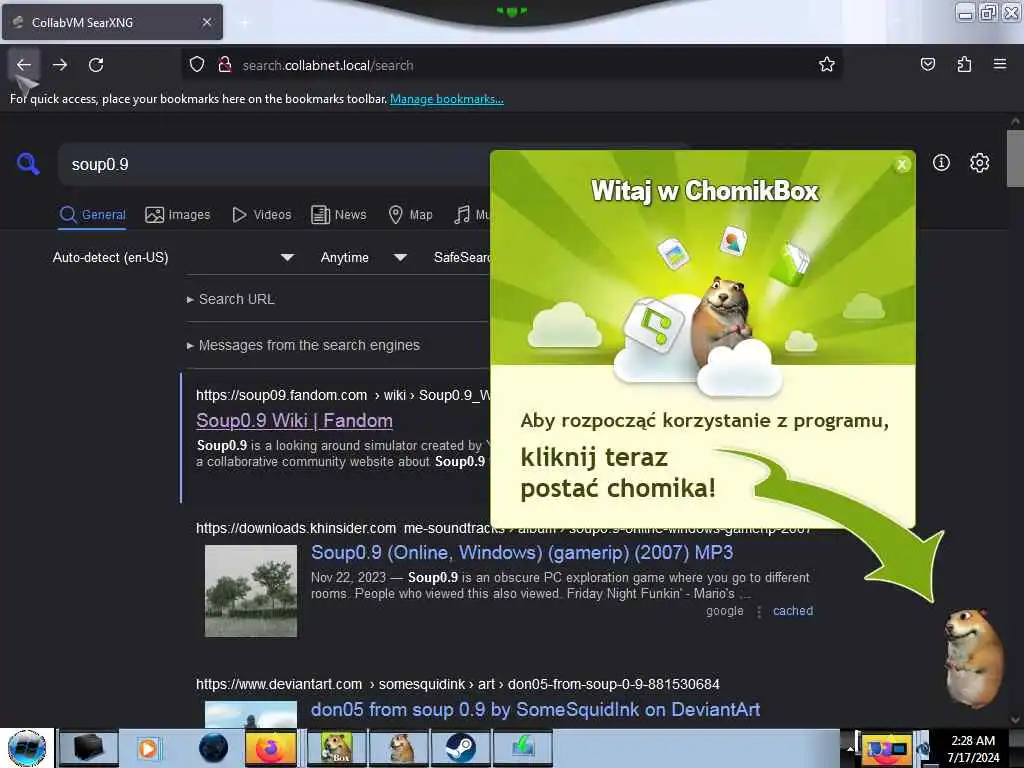Click the blue magnifier search icon
The image size is (1024, 768).
pos(28,163)
